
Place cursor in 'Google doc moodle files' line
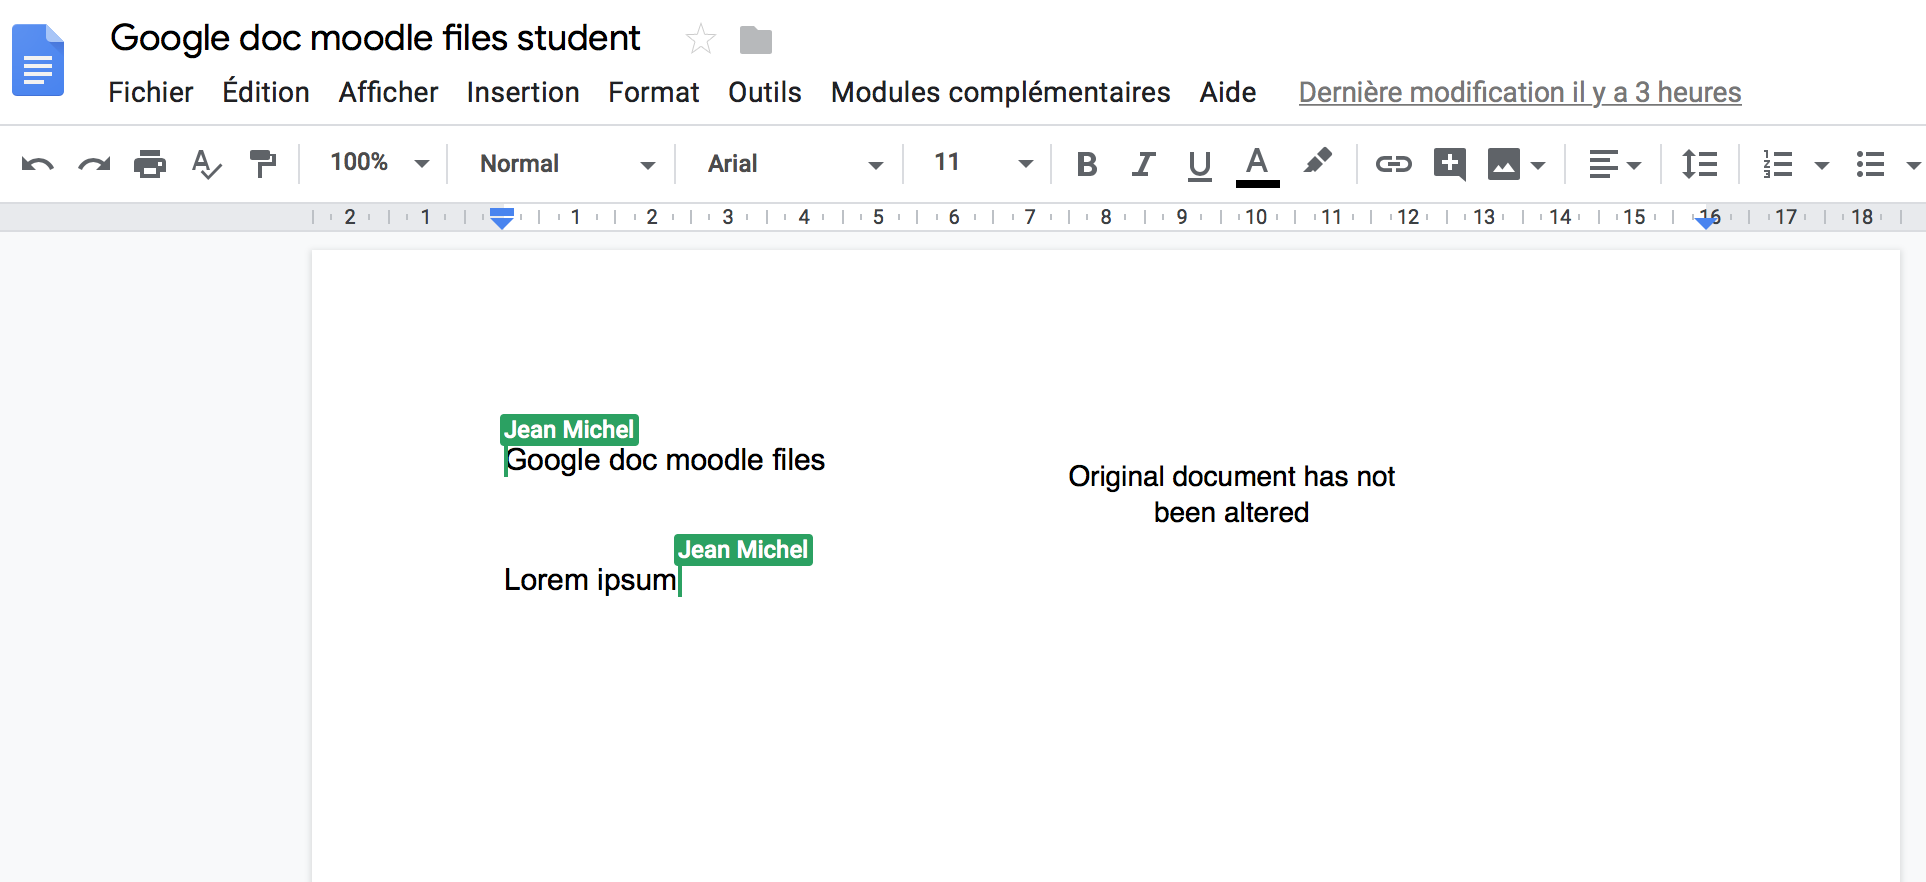click(665, 460)
